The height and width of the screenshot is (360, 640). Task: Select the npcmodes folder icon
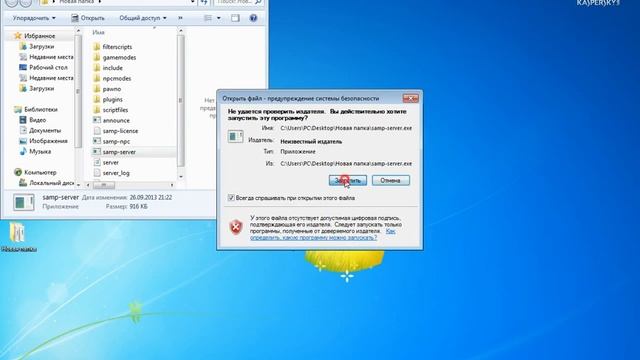point(96,78)
